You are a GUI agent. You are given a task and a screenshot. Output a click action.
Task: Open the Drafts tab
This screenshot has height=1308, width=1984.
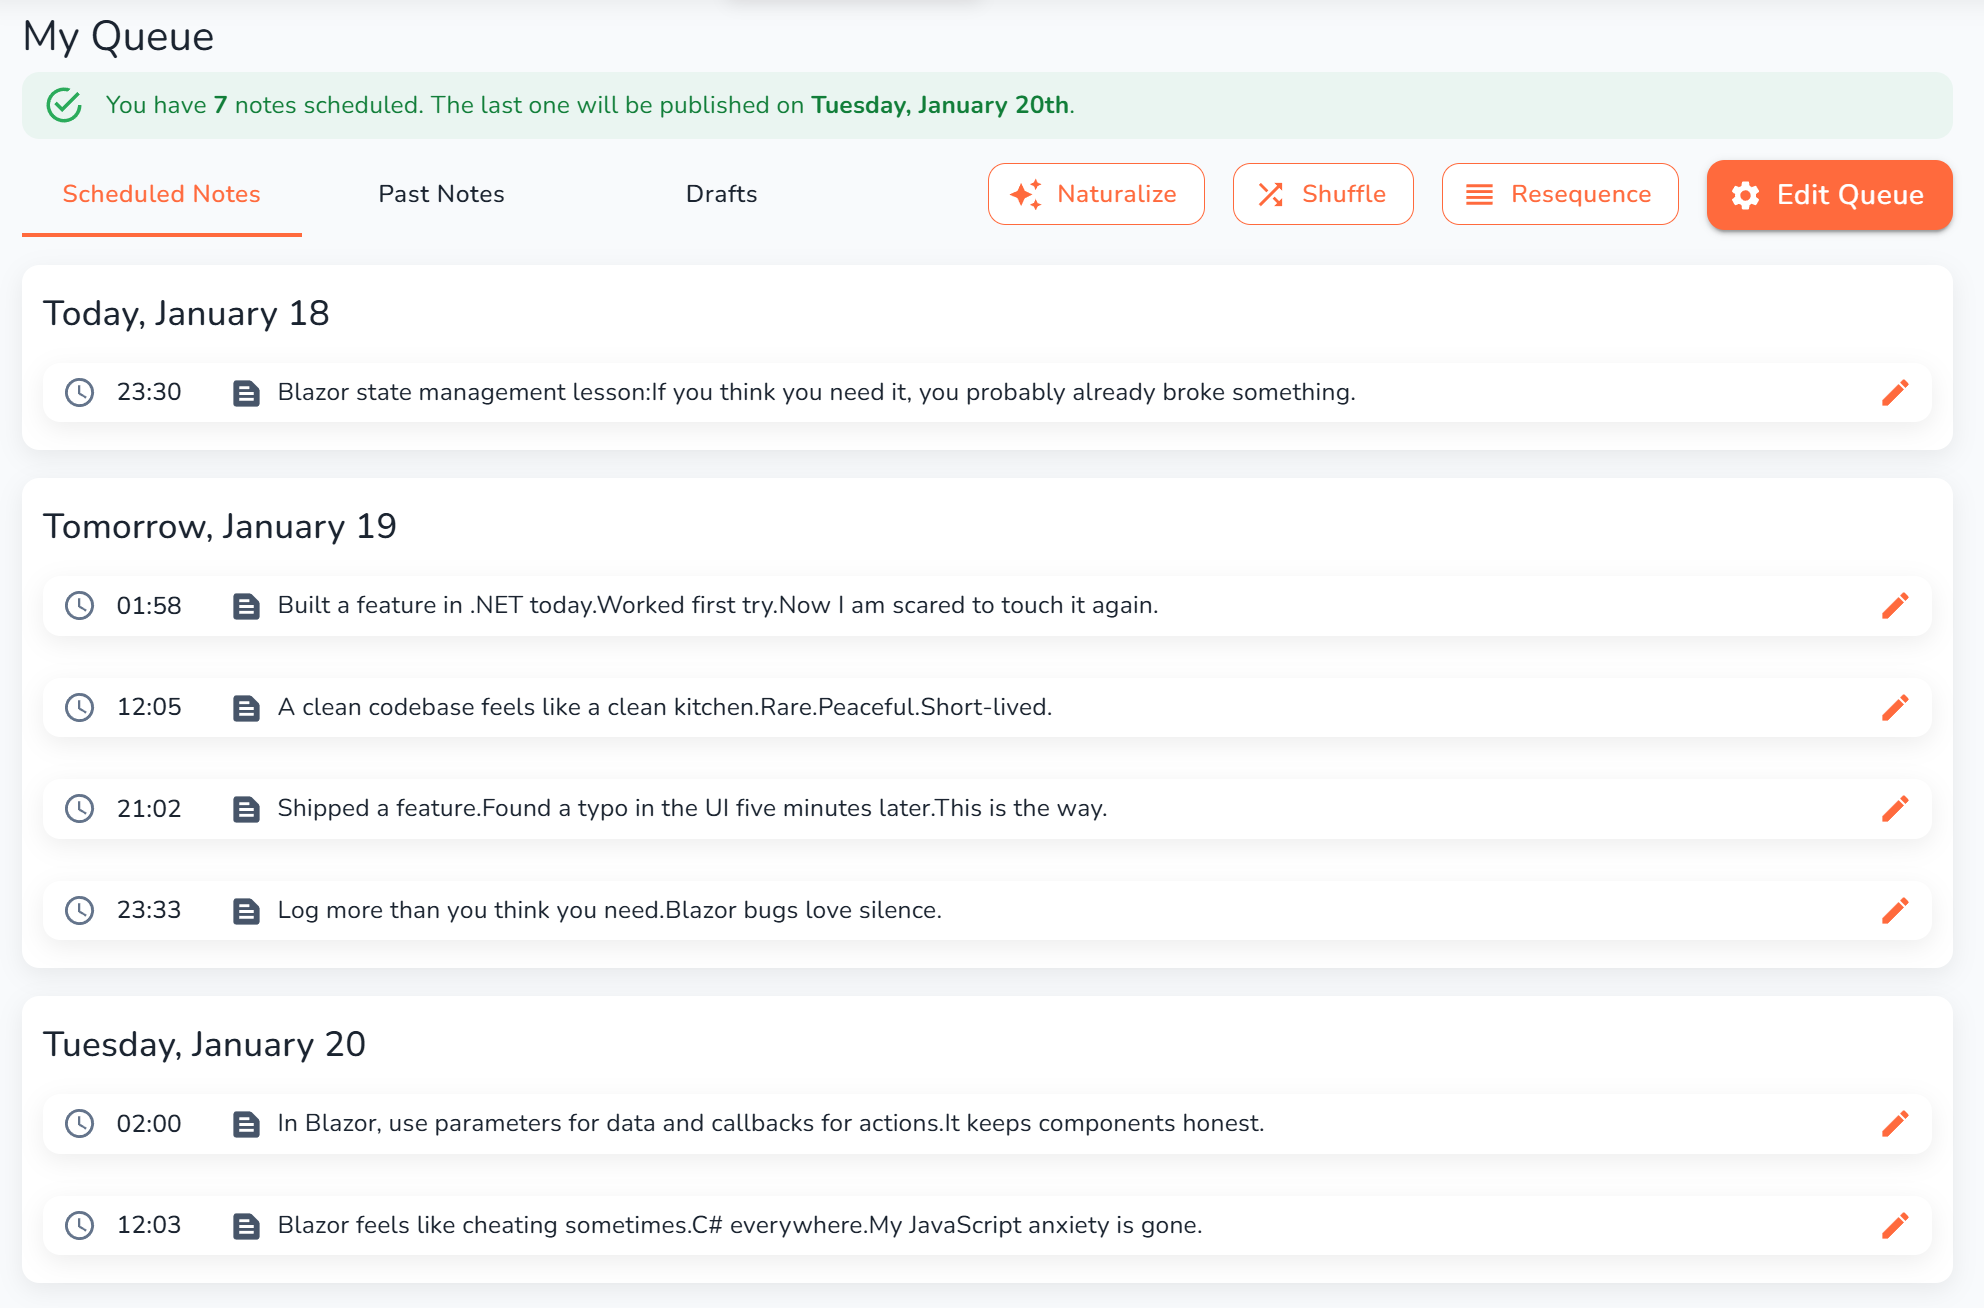[x=721, y=194]
